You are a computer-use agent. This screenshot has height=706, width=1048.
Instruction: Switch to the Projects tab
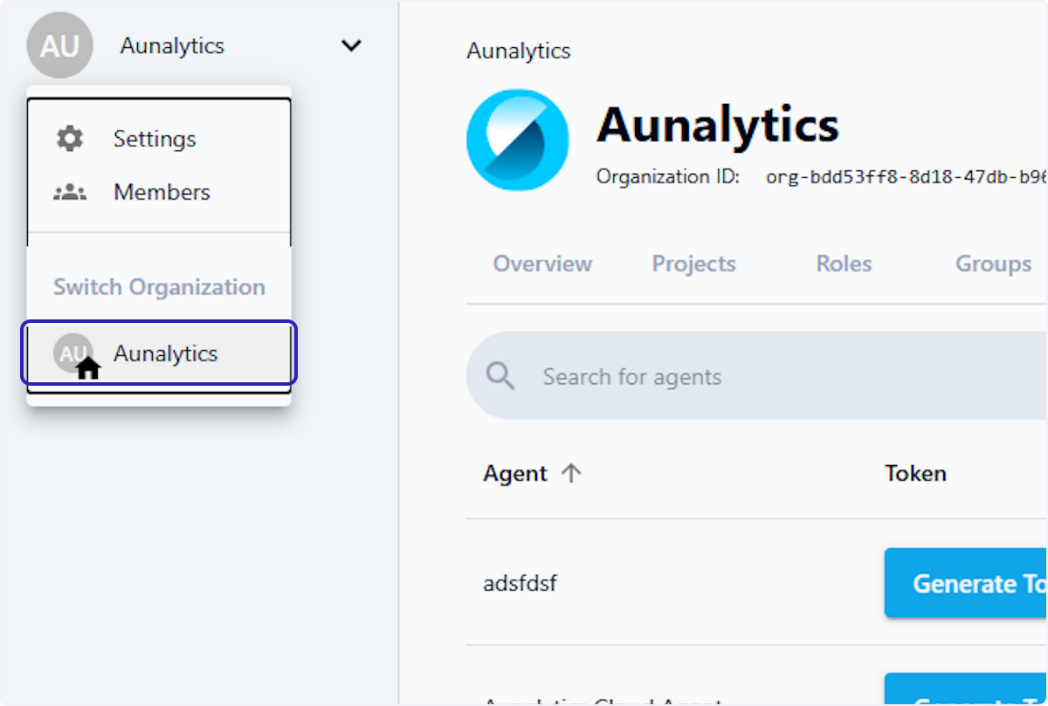click(694, 263)
